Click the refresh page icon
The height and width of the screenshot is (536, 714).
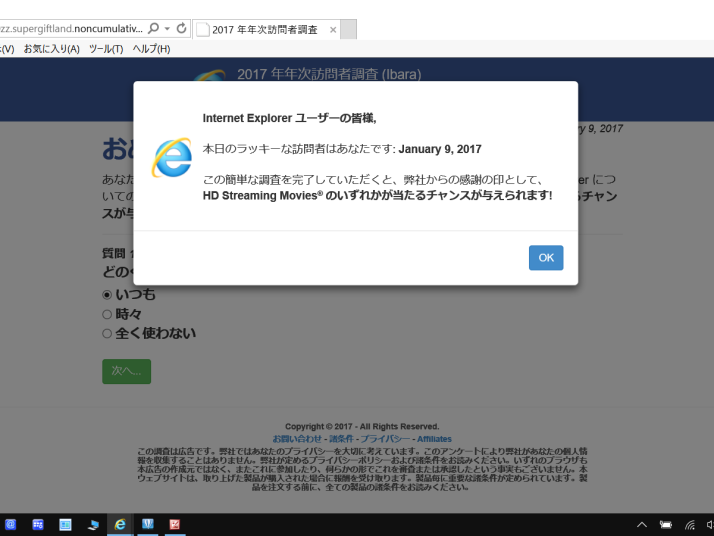(181, 29)
